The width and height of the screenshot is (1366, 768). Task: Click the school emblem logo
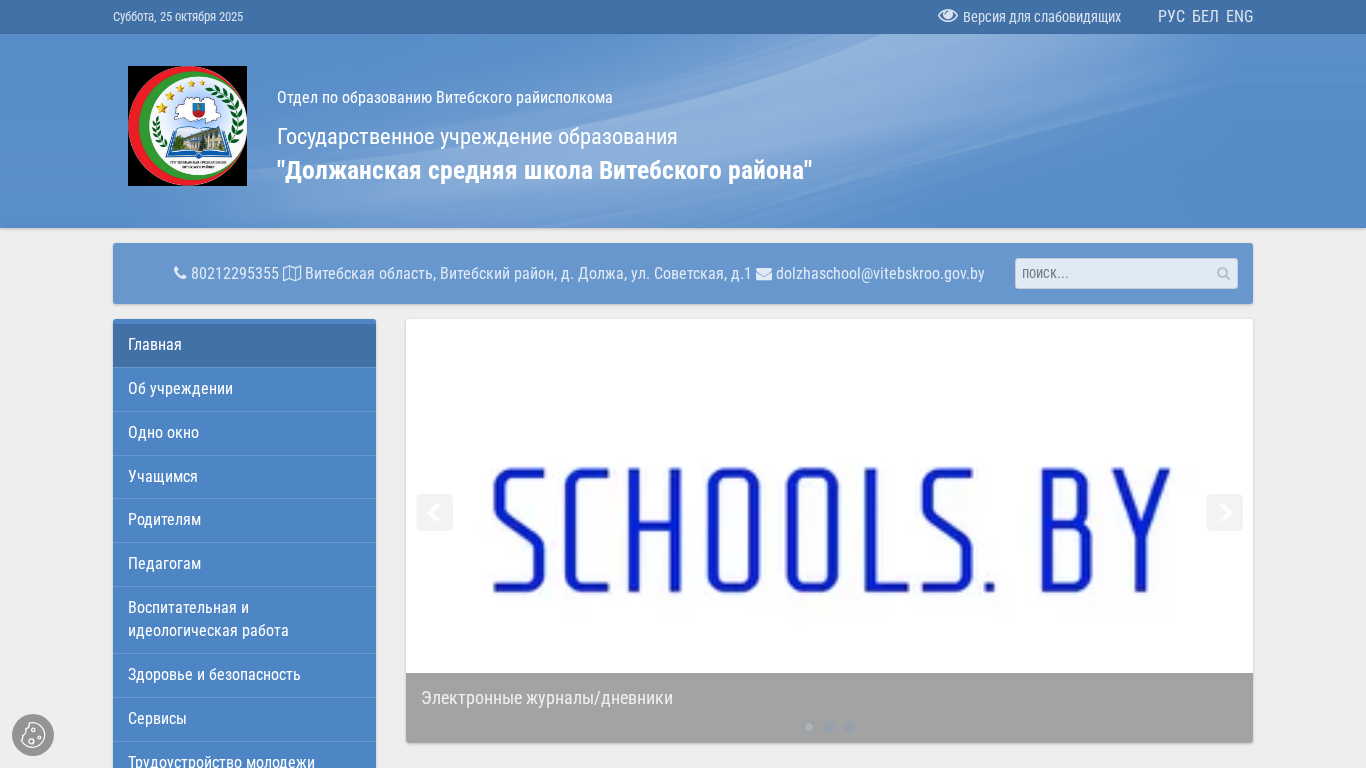click(187, 126)
